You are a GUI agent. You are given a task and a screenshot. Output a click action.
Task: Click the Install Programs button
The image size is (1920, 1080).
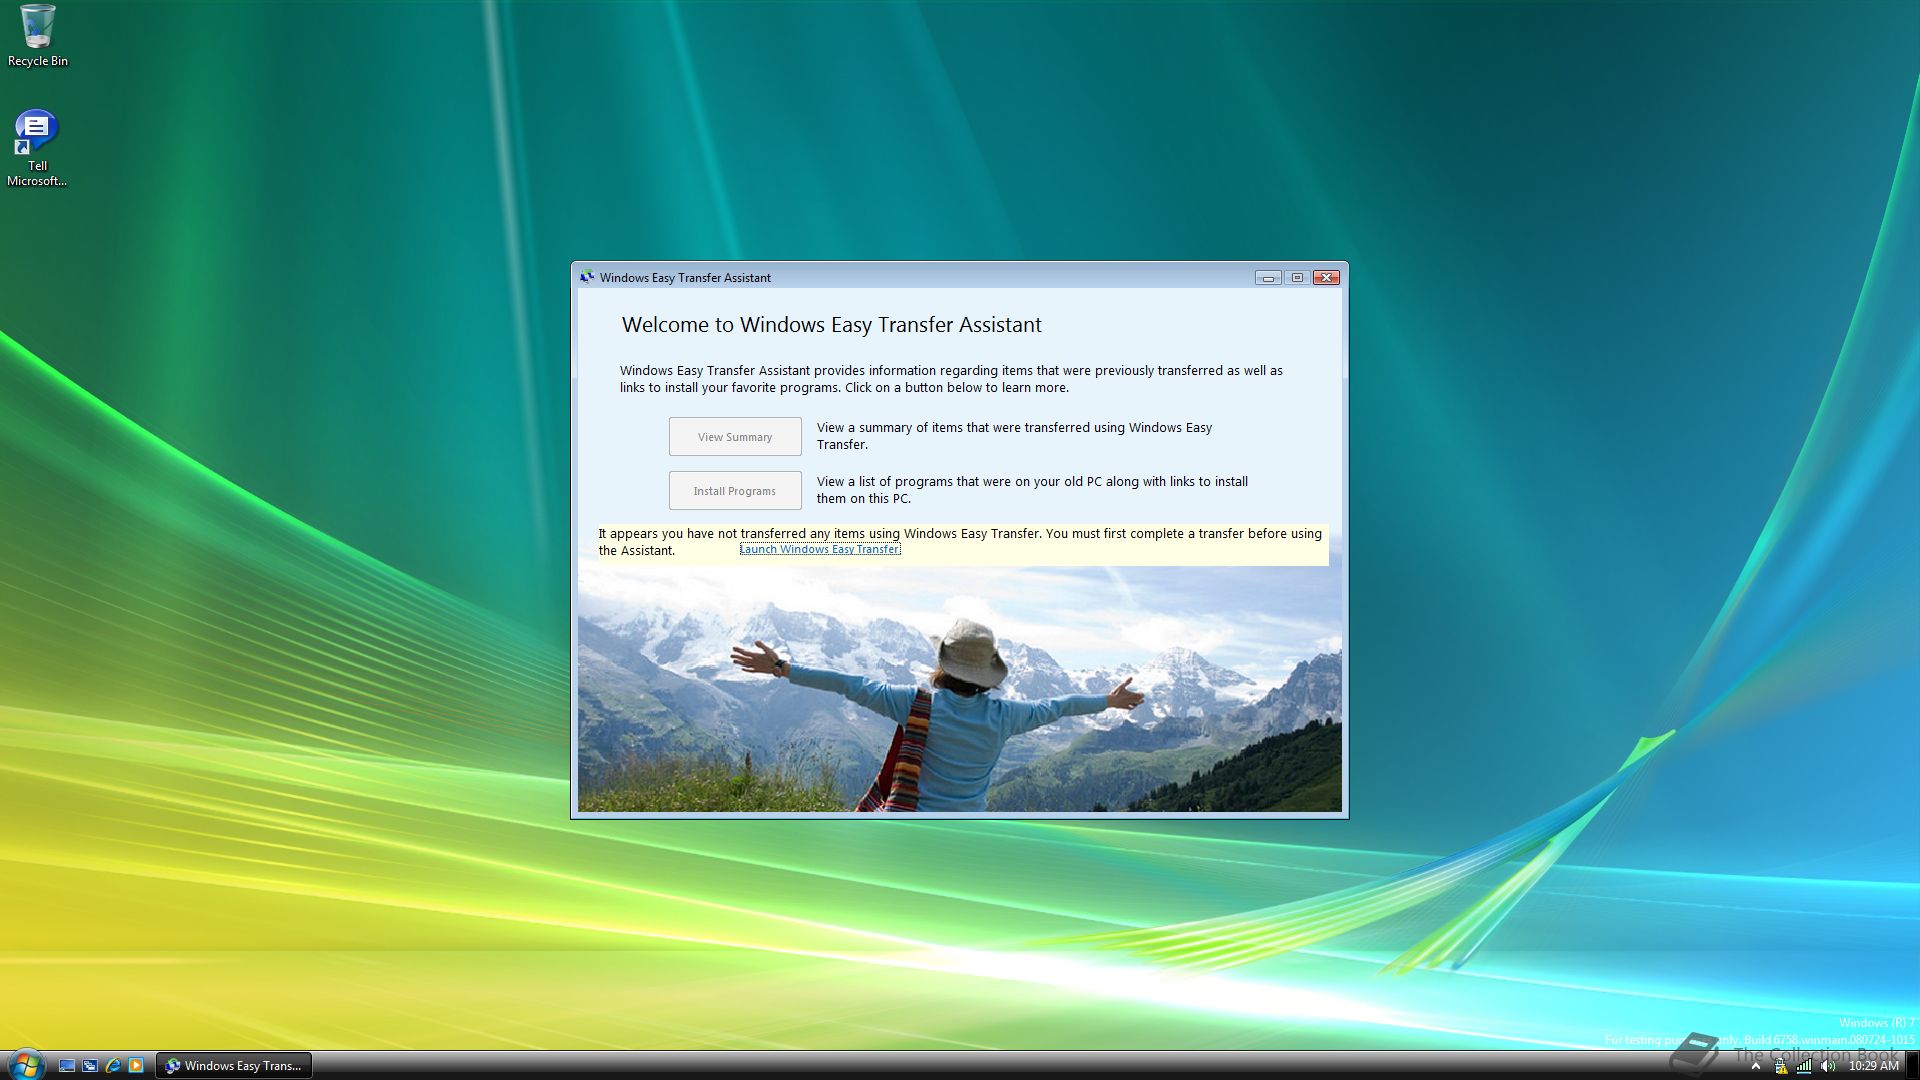(735, 491)
